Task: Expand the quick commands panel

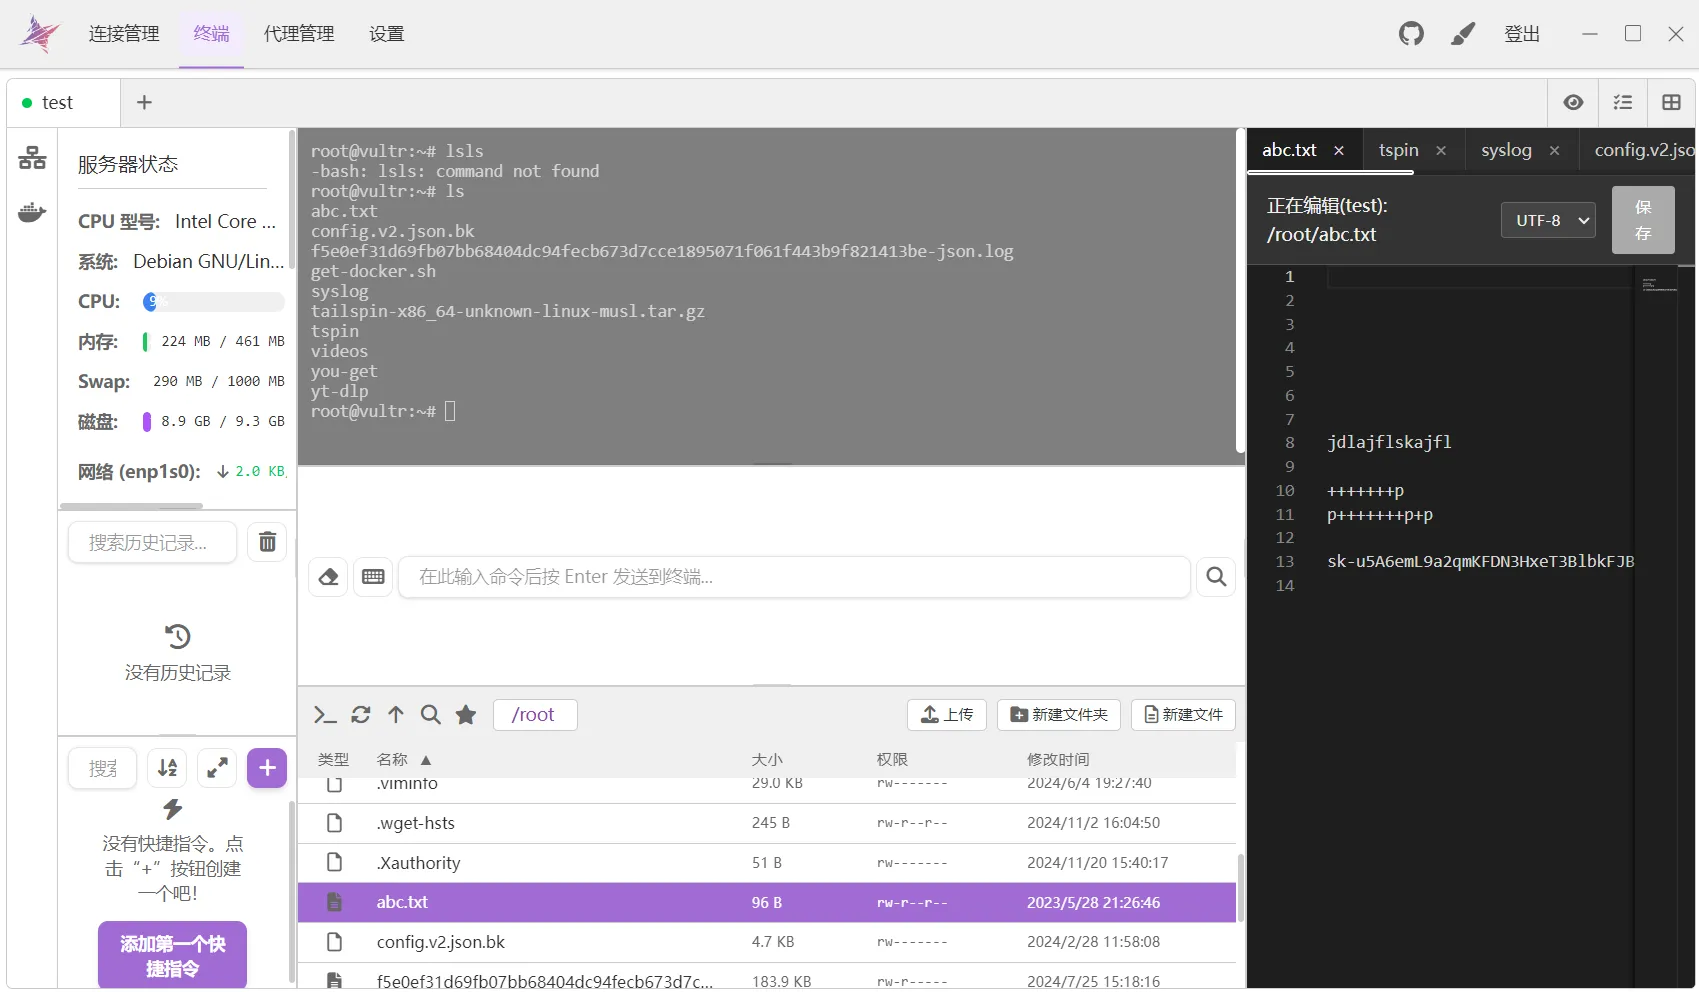Action: 217,768
